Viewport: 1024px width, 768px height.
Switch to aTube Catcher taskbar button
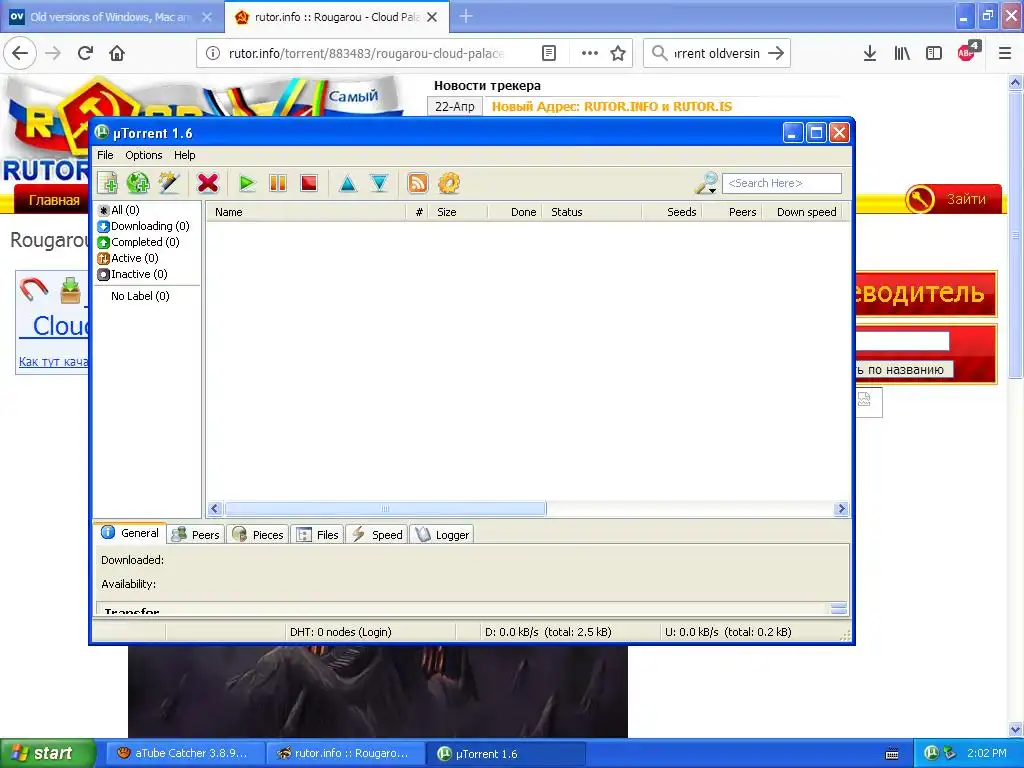click(x=183, y=753)
